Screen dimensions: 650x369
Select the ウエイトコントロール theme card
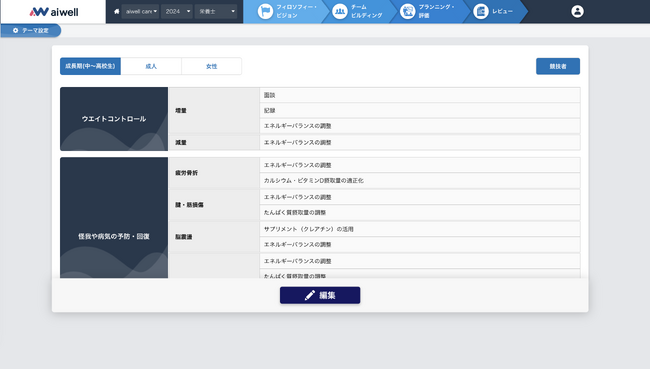pyautogui.click(x=114, y=119)
